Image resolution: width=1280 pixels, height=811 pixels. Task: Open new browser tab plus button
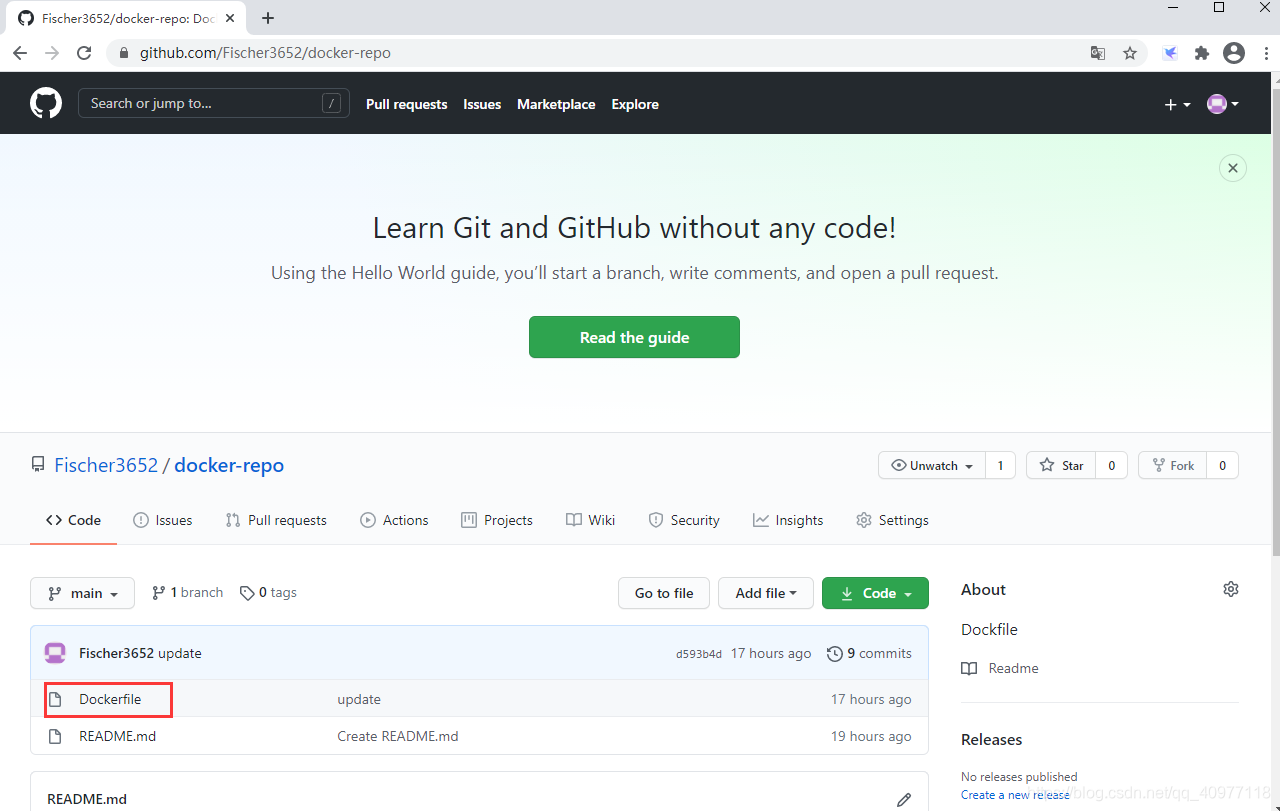(268, 18)
